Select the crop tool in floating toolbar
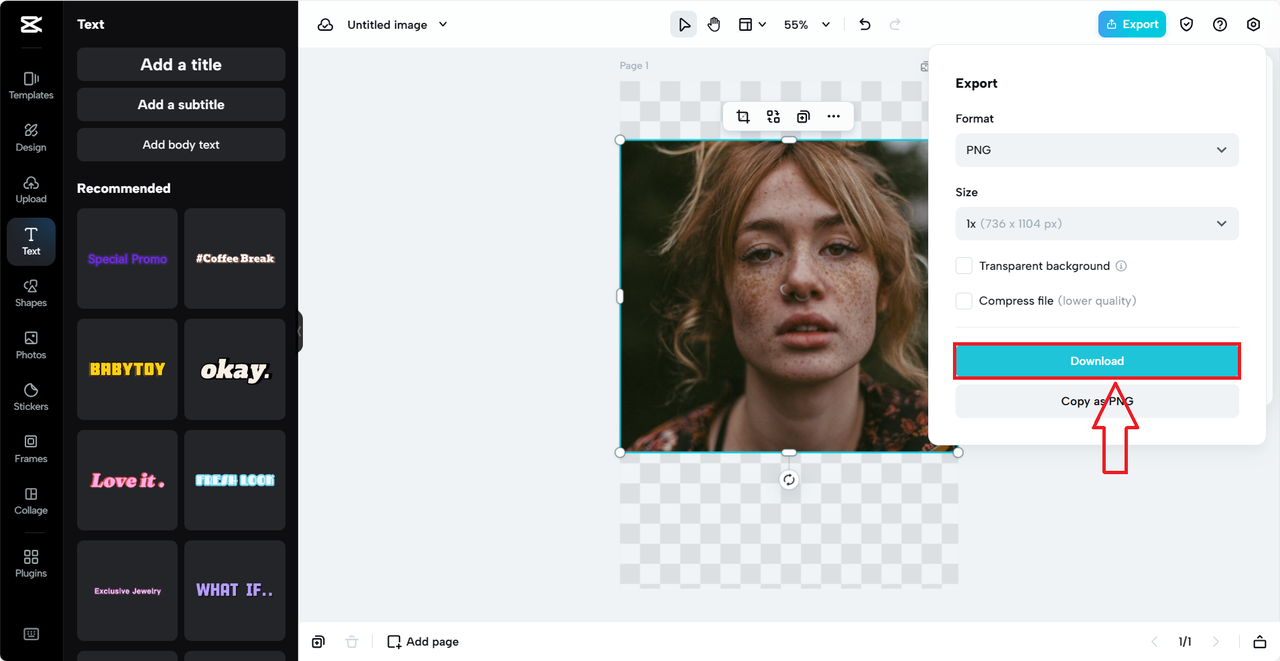 [x=743, y=117]
